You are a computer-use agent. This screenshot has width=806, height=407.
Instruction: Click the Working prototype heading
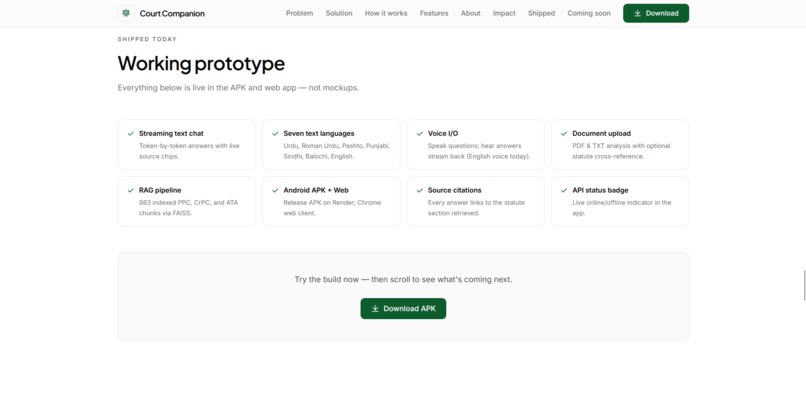point(201,64)
